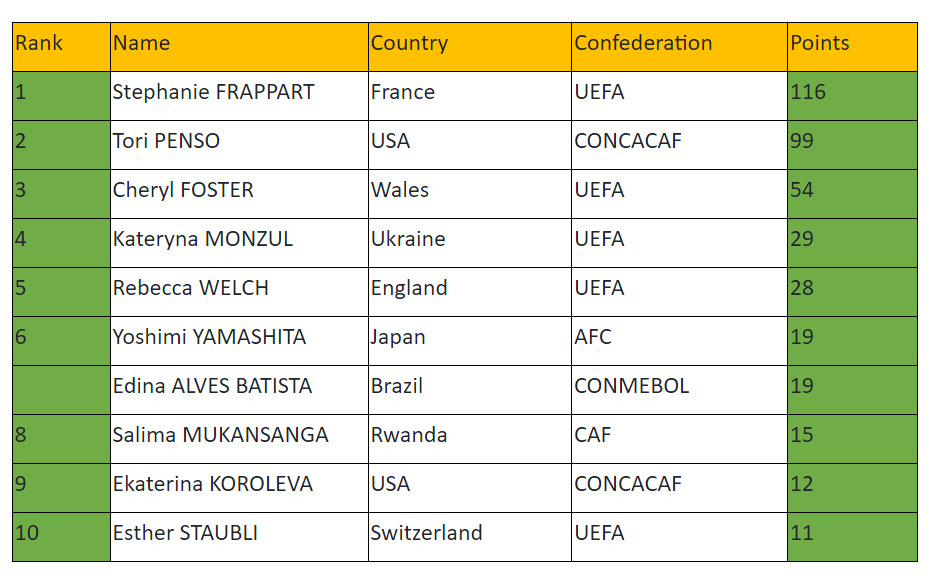Image resolution: width=952 pixels, height=582 pixels.
Task: Select the Edina ALVES BATISTA cell
Action: click(238, 388)
